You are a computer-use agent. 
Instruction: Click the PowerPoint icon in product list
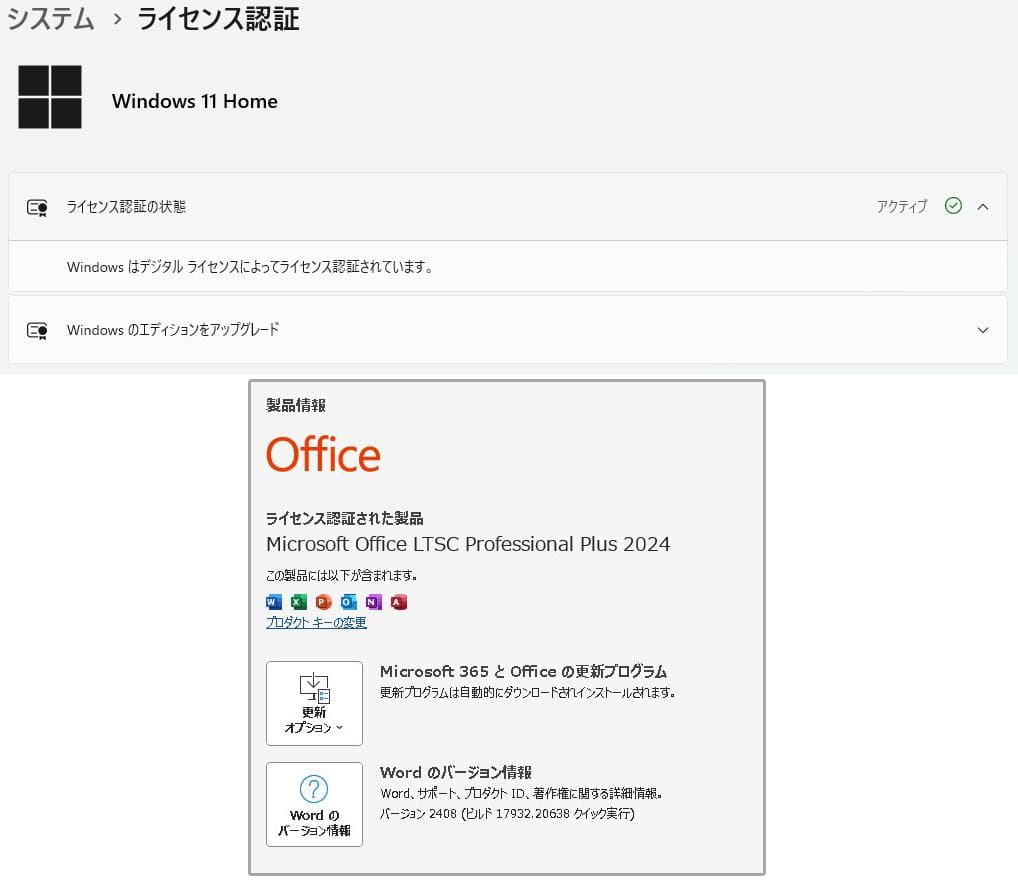pos(323,602)
